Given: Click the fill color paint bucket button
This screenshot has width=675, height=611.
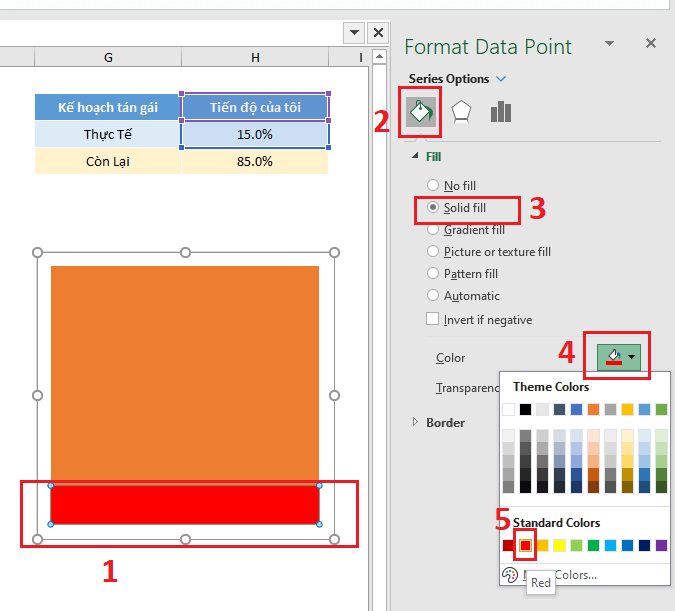Looking at the screenshot, I should click(x=613, y=357).
